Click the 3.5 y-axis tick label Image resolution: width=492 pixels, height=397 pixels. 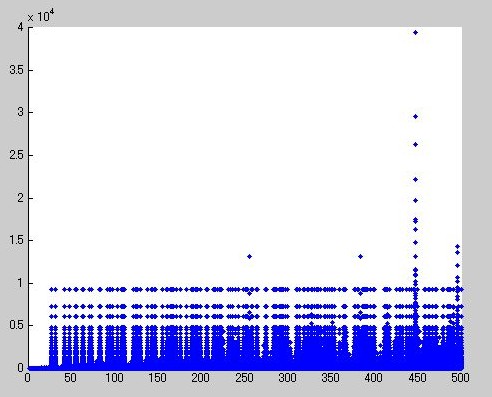[x=17, y=70]
